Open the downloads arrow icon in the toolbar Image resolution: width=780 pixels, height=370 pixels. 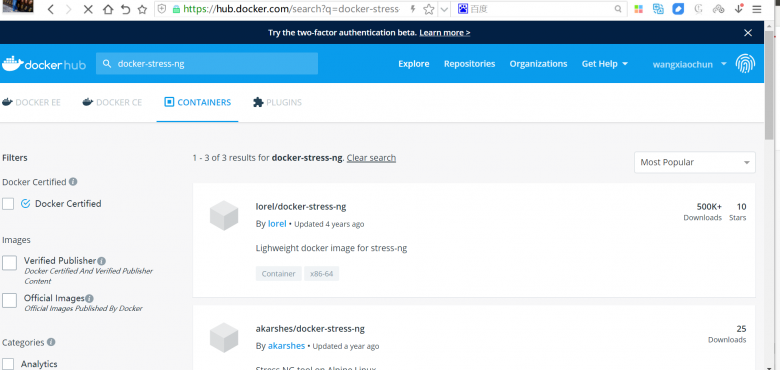739,8
